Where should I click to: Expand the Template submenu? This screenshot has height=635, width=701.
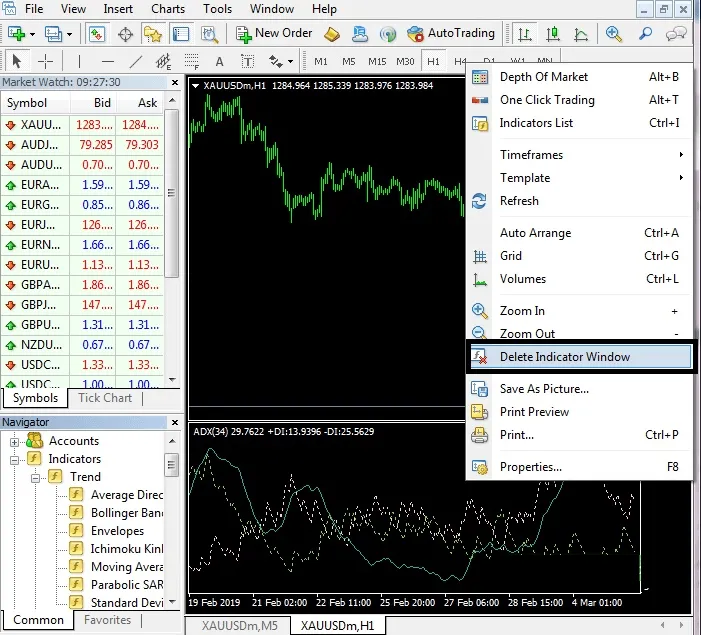(580, 178)
